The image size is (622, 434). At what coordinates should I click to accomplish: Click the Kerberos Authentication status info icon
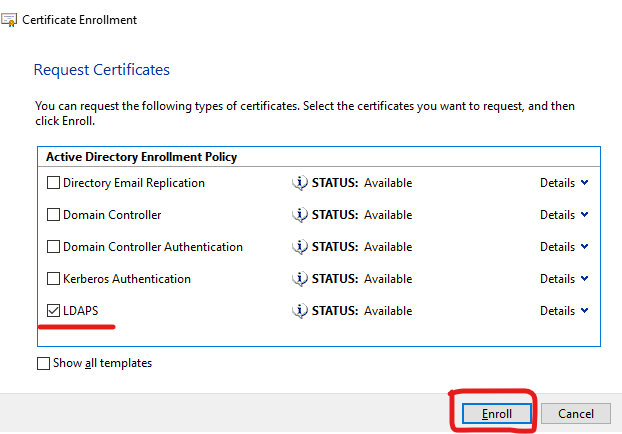(298, 279)
